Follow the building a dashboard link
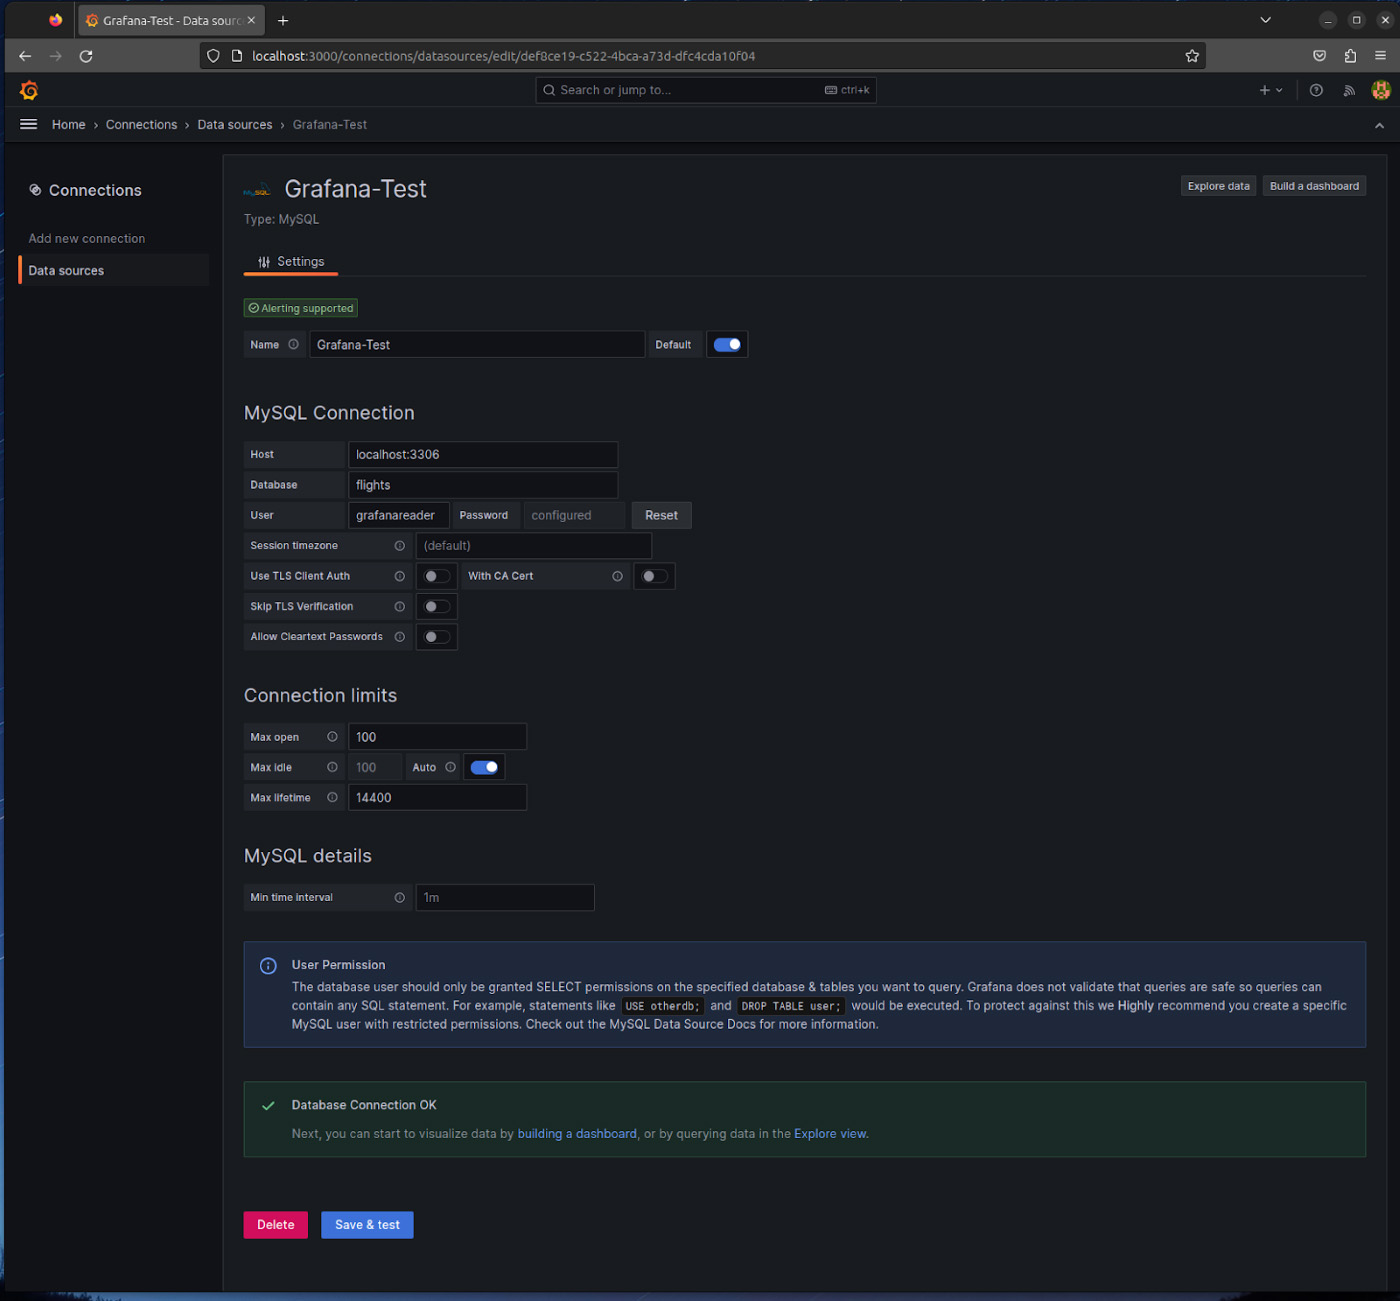1400x1301 pixels. 577,1133
